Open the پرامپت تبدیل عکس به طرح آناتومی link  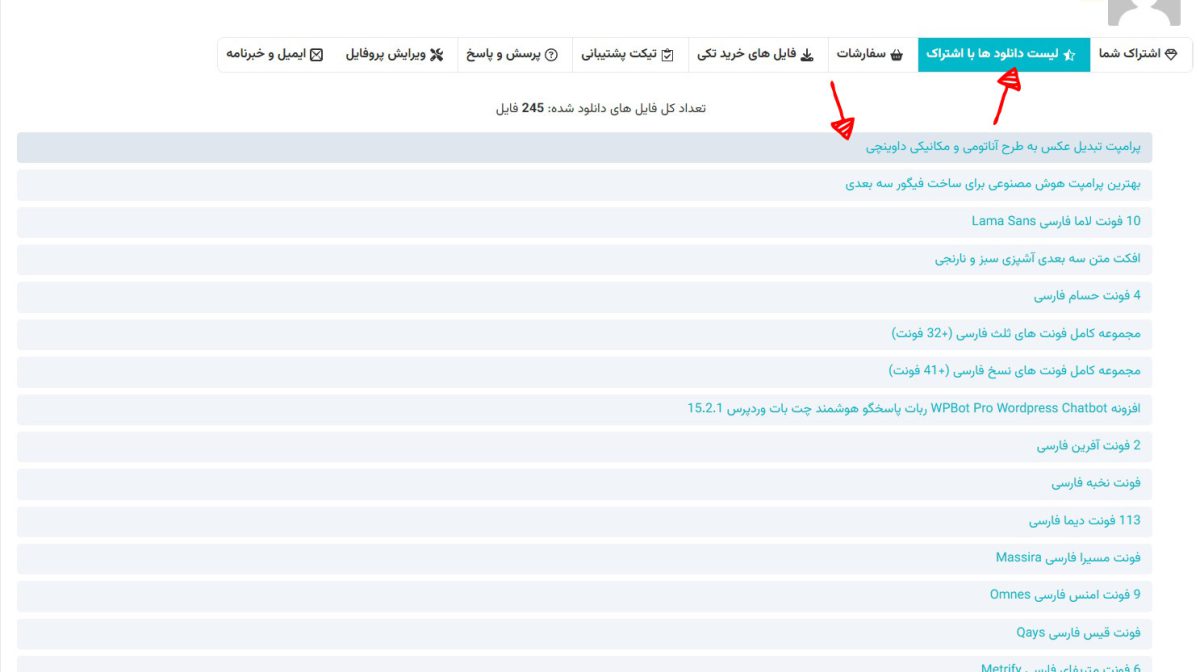[x=1002, y=147]
